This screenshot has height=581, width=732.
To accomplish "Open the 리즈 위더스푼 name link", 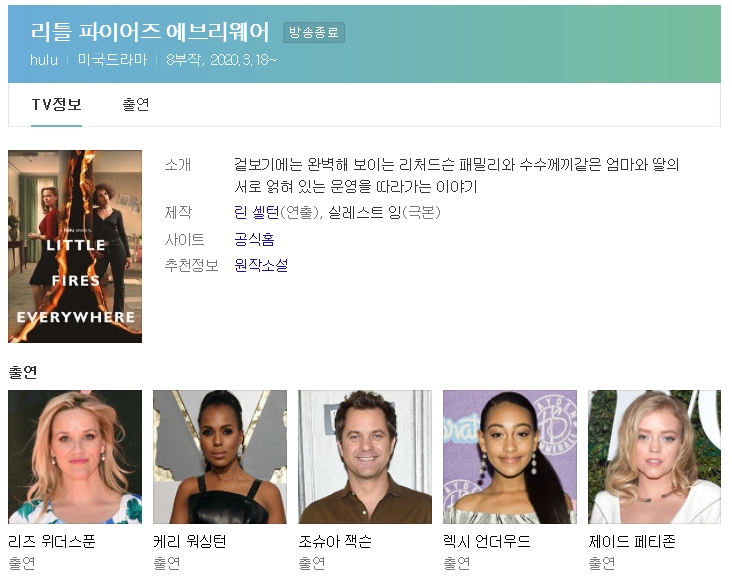I will [x=51, y=542].
